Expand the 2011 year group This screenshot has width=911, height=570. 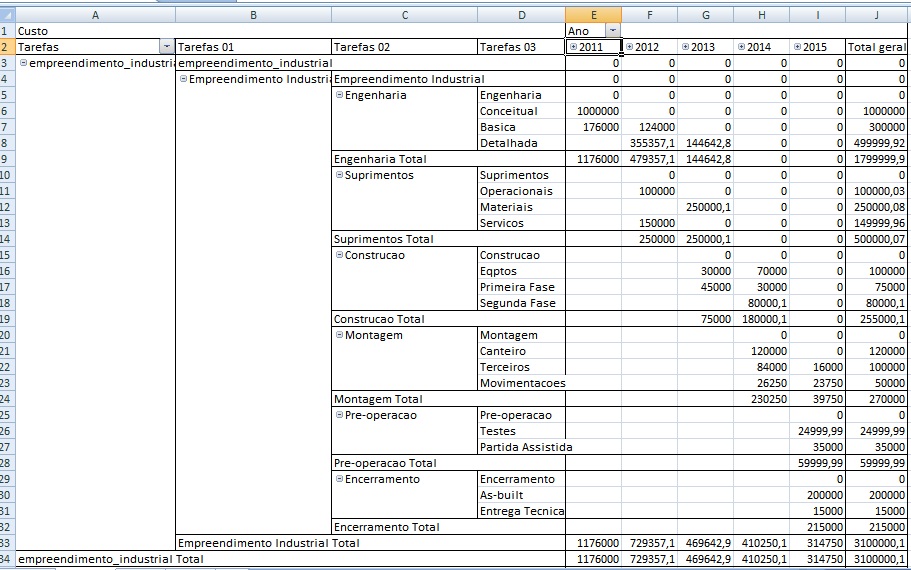(573, 46)
